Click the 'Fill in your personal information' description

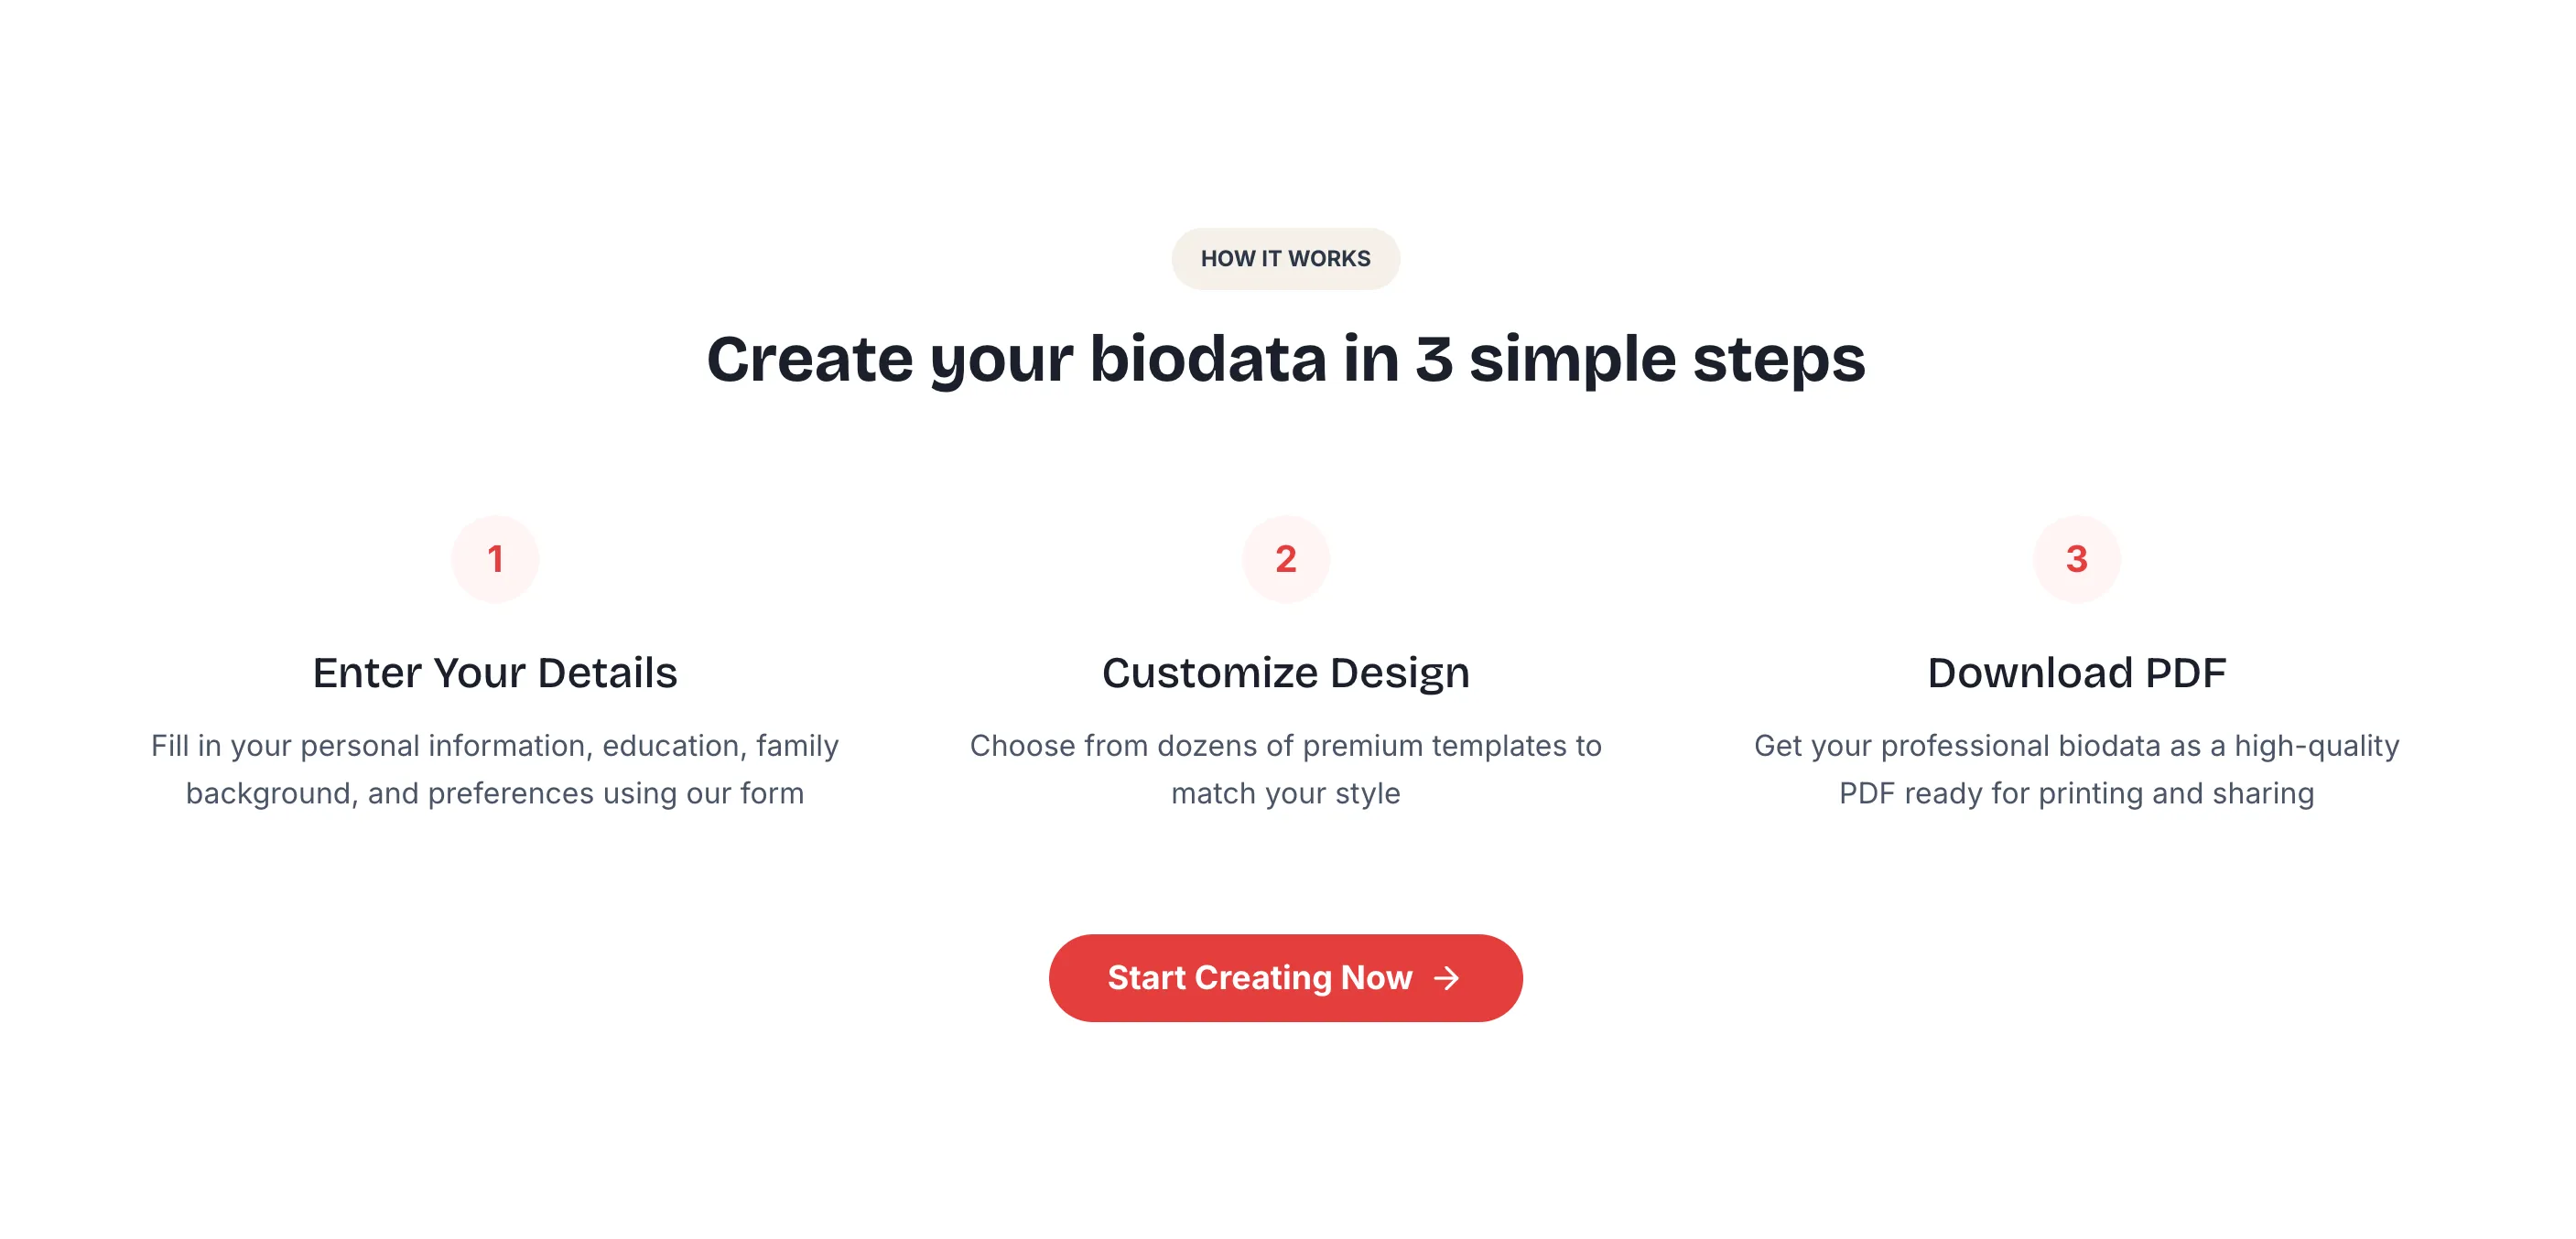tap(495, 769)
